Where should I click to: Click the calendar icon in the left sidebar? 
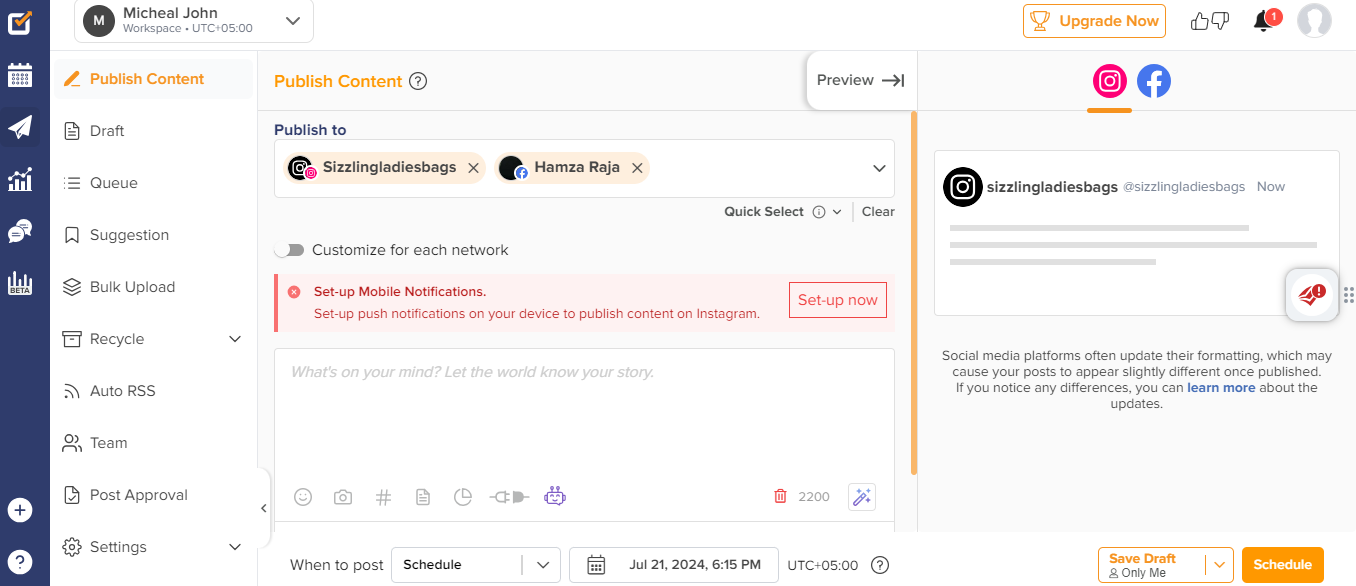tap(22, 75)
